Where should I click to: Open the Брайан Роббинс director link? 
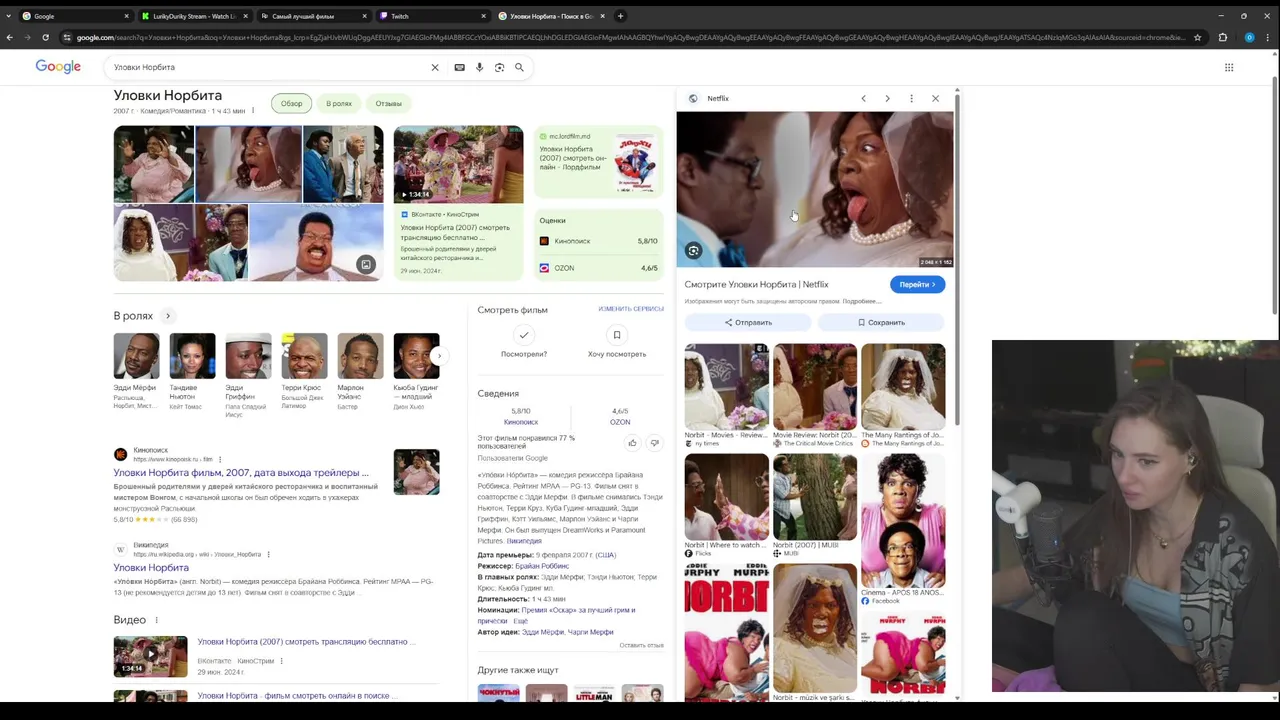542,566
